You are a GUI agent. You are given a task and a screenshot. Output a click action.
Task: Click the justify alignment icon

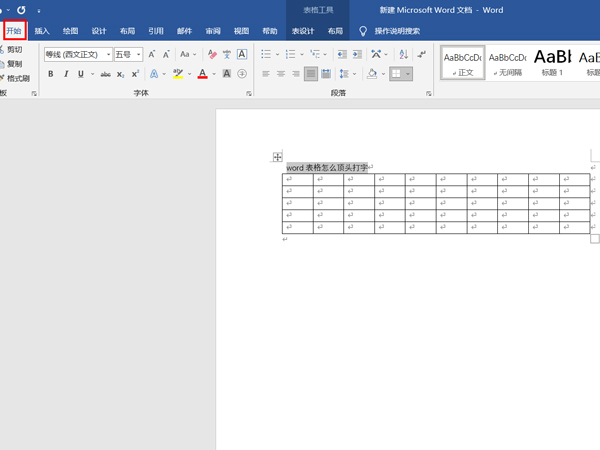coord(311,74)
